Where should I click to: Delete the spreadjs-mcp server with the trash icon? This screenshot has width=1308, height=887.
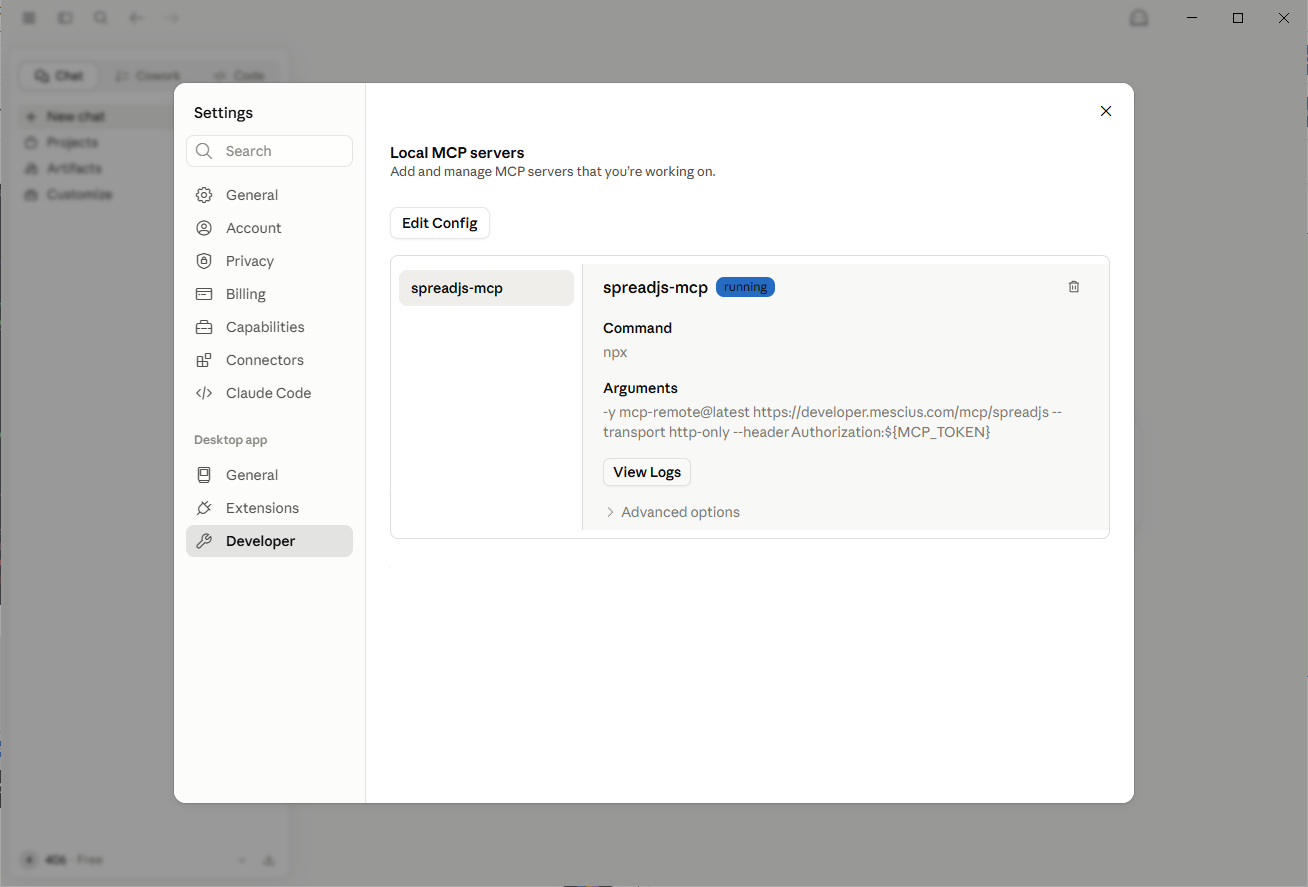[1074, 287]
